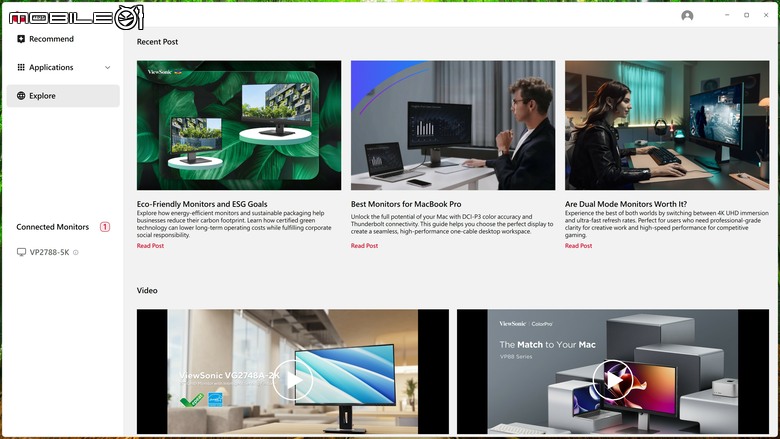This screenshot has height=439, width=780.
Task: Click the Eco-Friendly Monitors and ESG Goals title
Action: 202,204
